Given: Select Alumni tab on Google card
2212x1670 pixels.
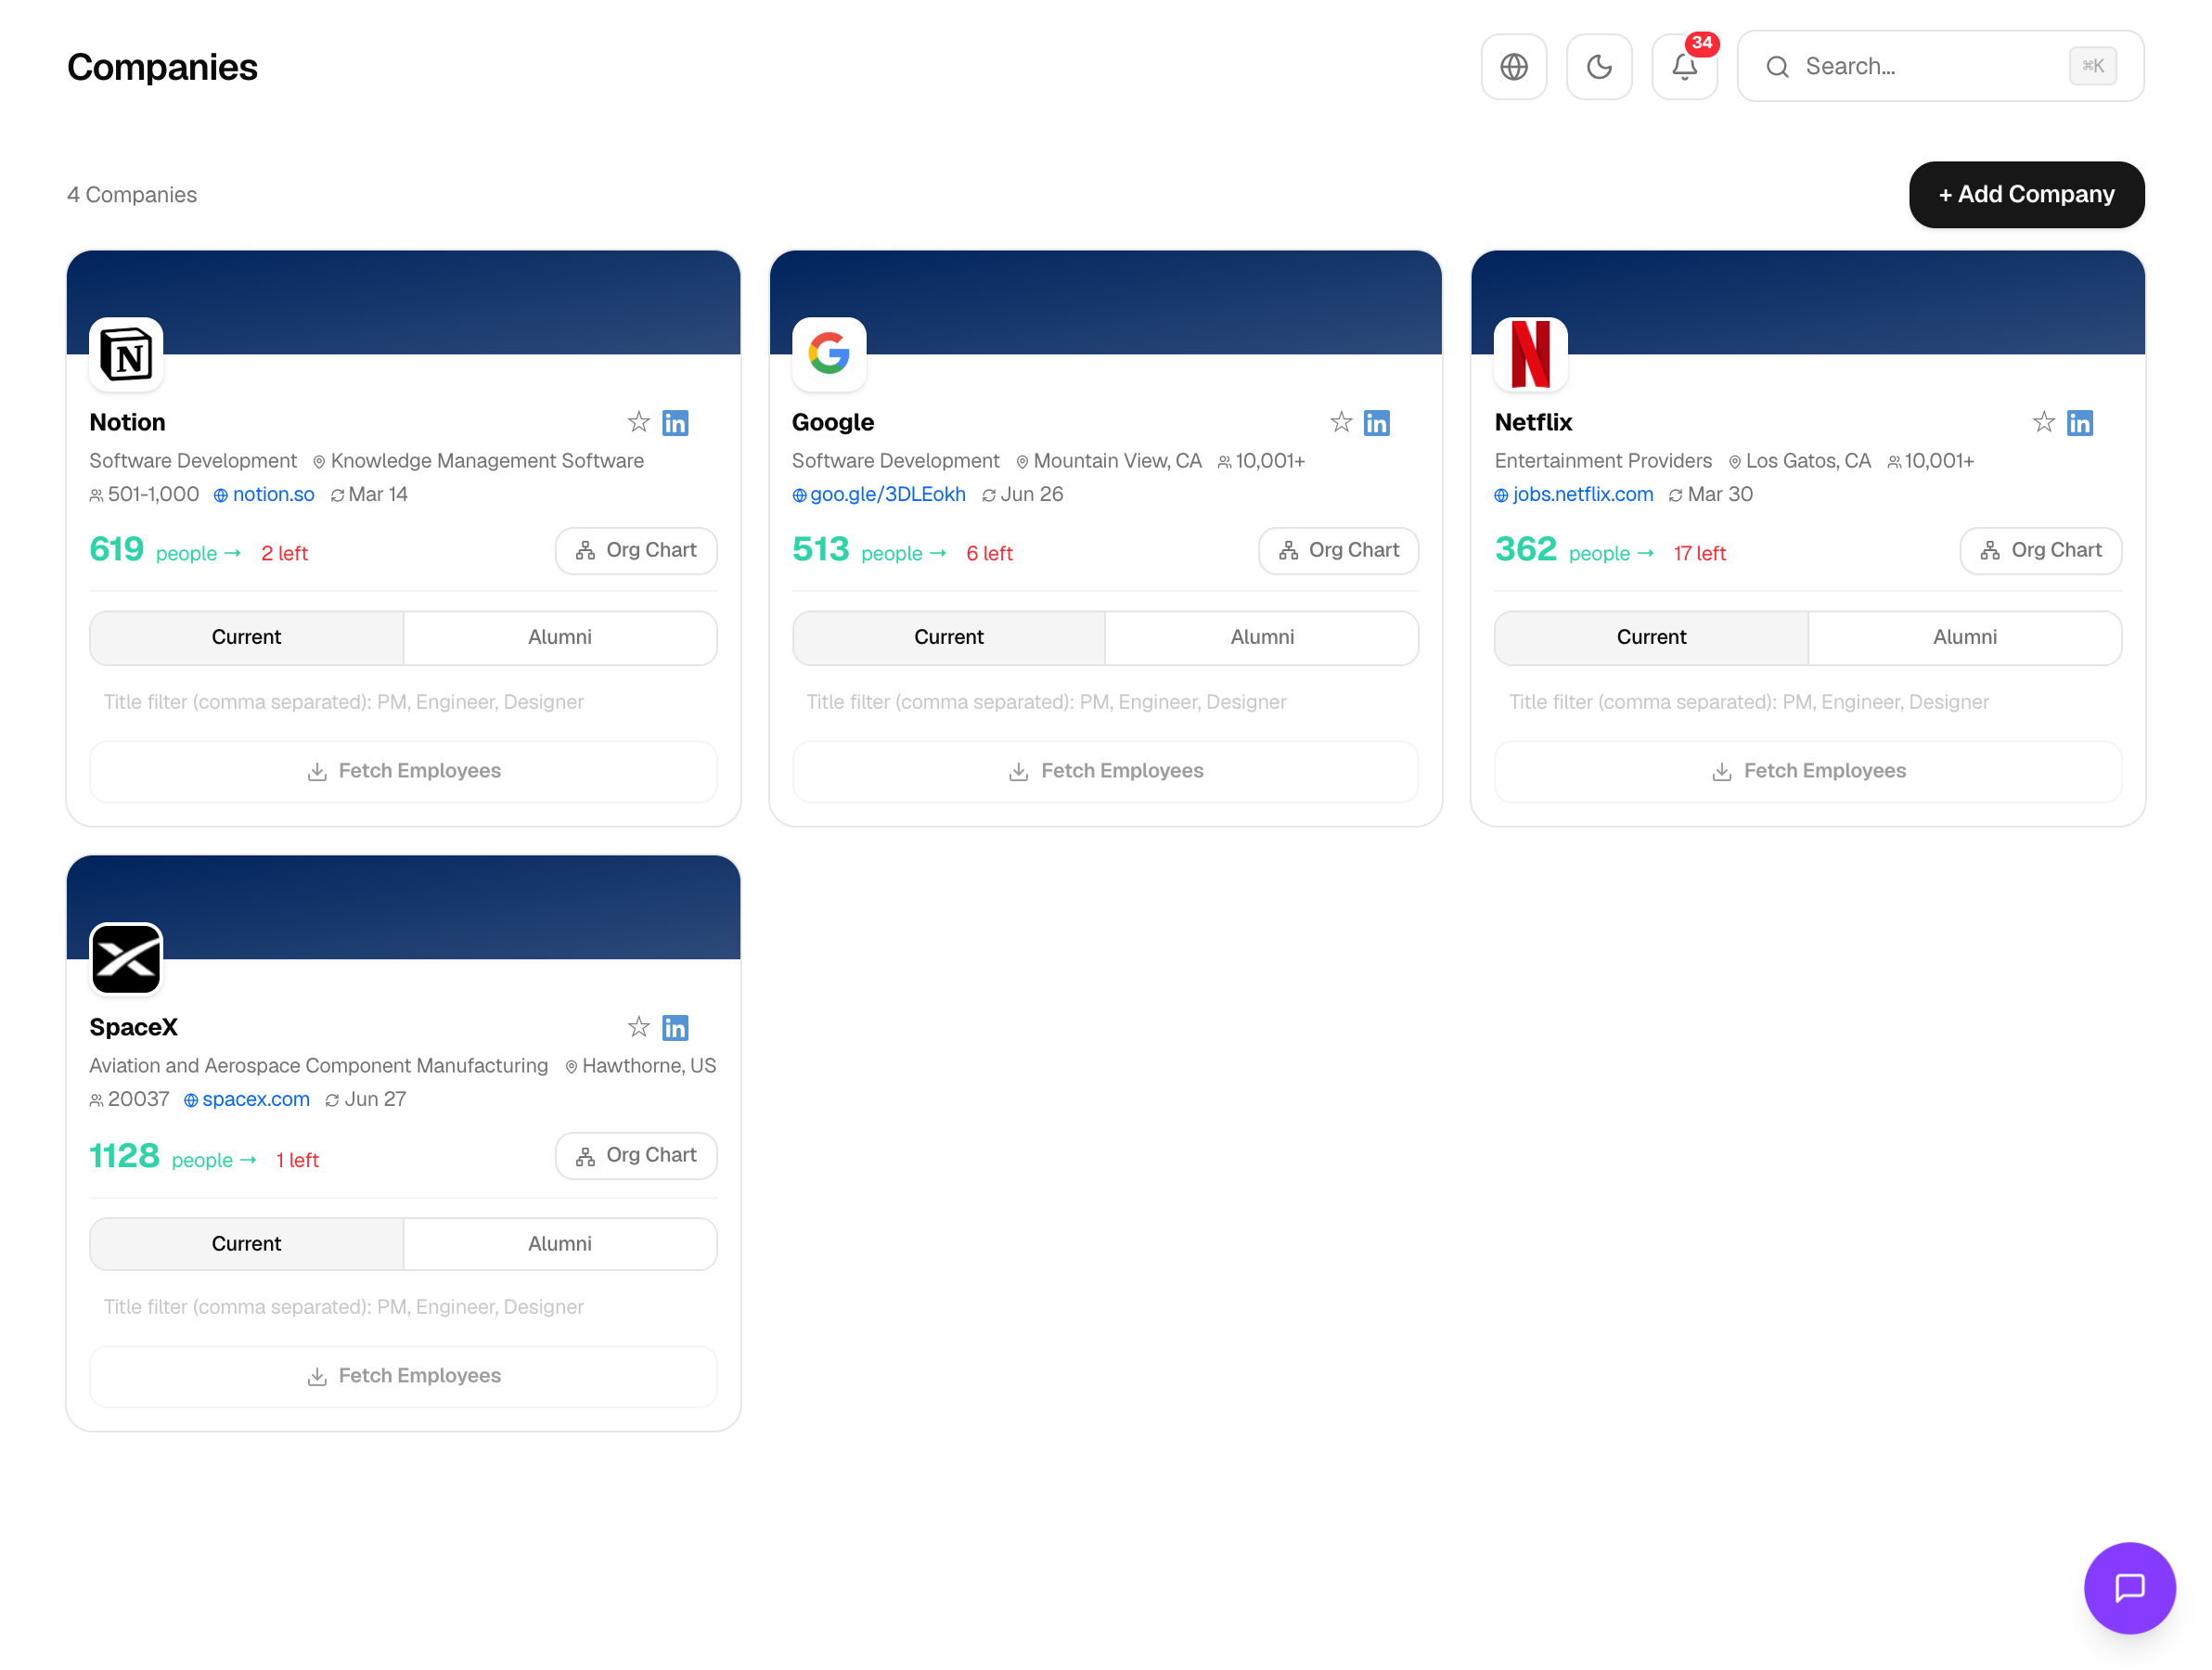Looking at the screenshot, I should tap(1262, 637).
